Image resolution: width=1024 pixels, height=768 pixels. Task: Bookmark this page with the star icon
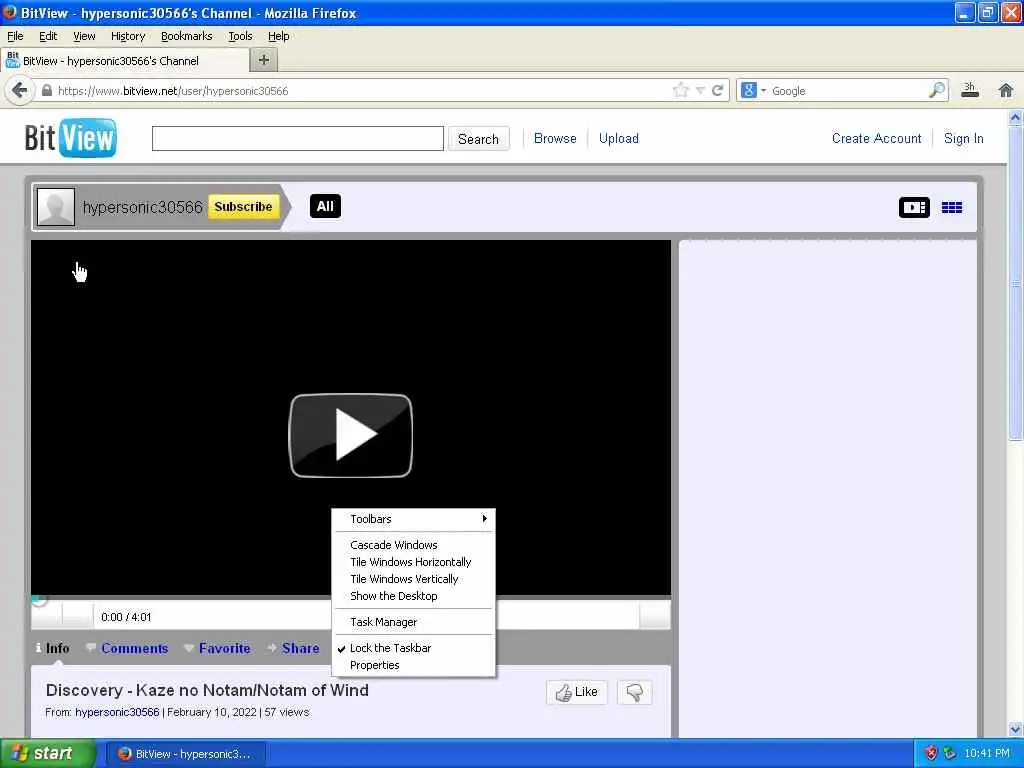point(680,90)
